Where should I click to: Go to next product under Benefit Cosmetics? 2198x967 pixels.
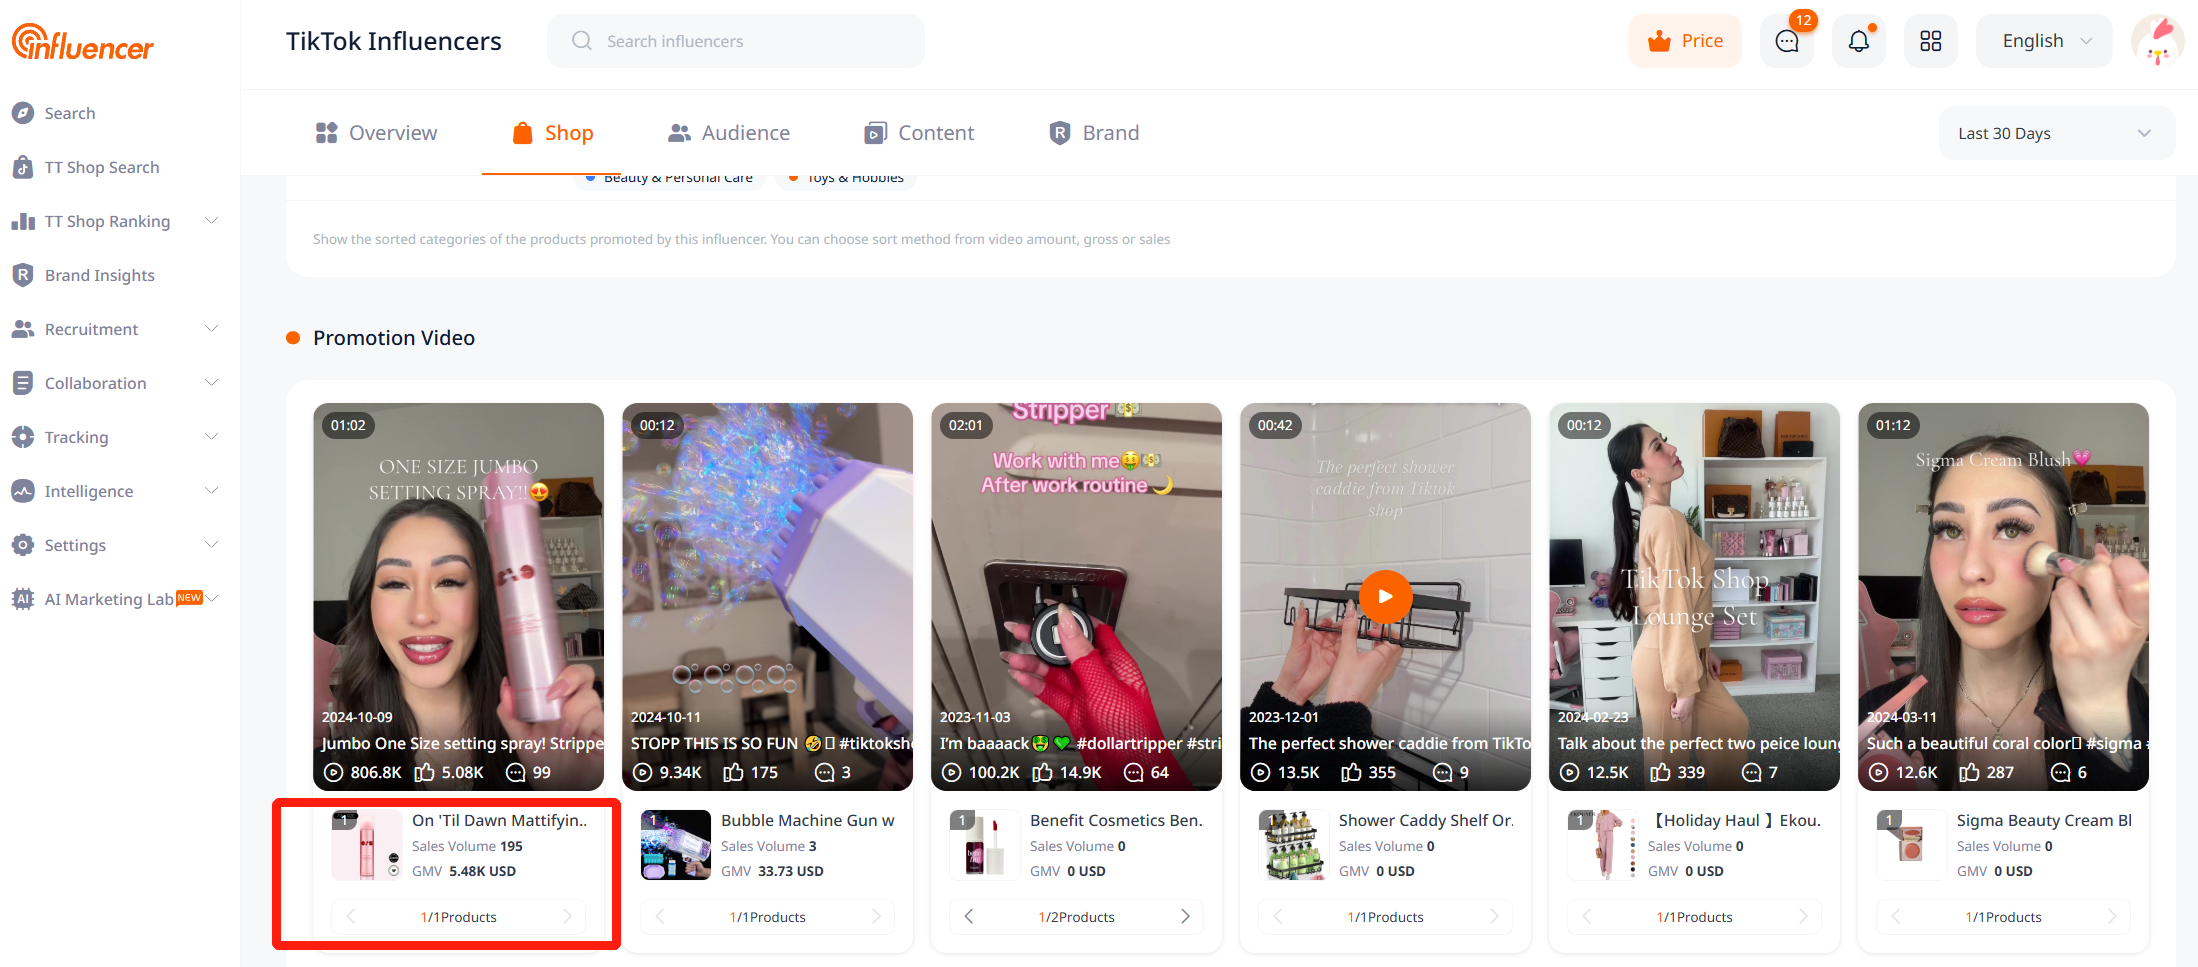coord(1185,916)
